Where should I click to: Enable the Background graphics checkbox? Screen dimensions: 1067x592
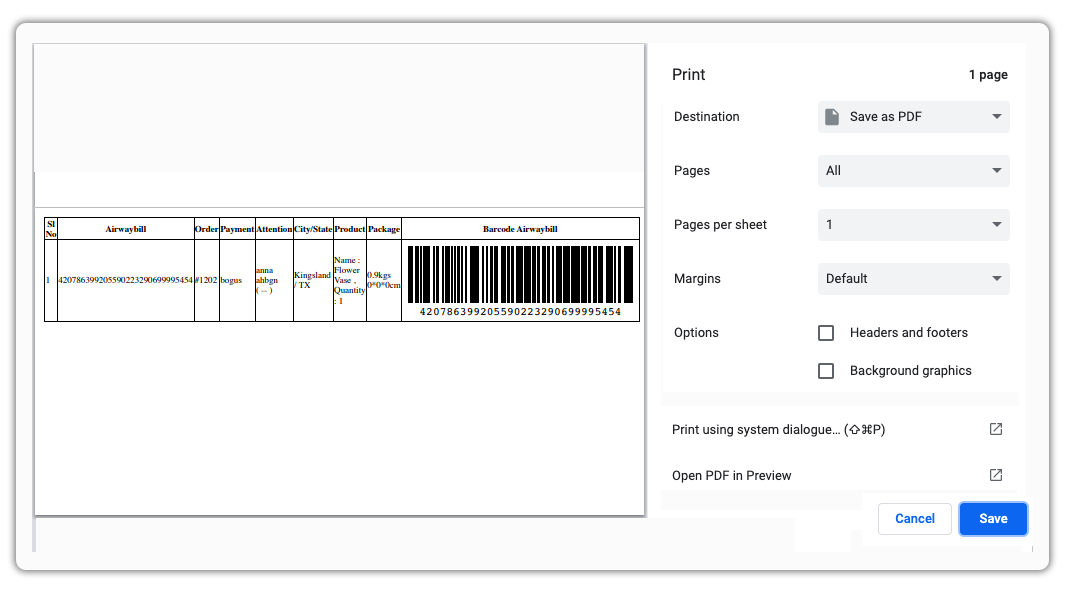click(825, 371)
